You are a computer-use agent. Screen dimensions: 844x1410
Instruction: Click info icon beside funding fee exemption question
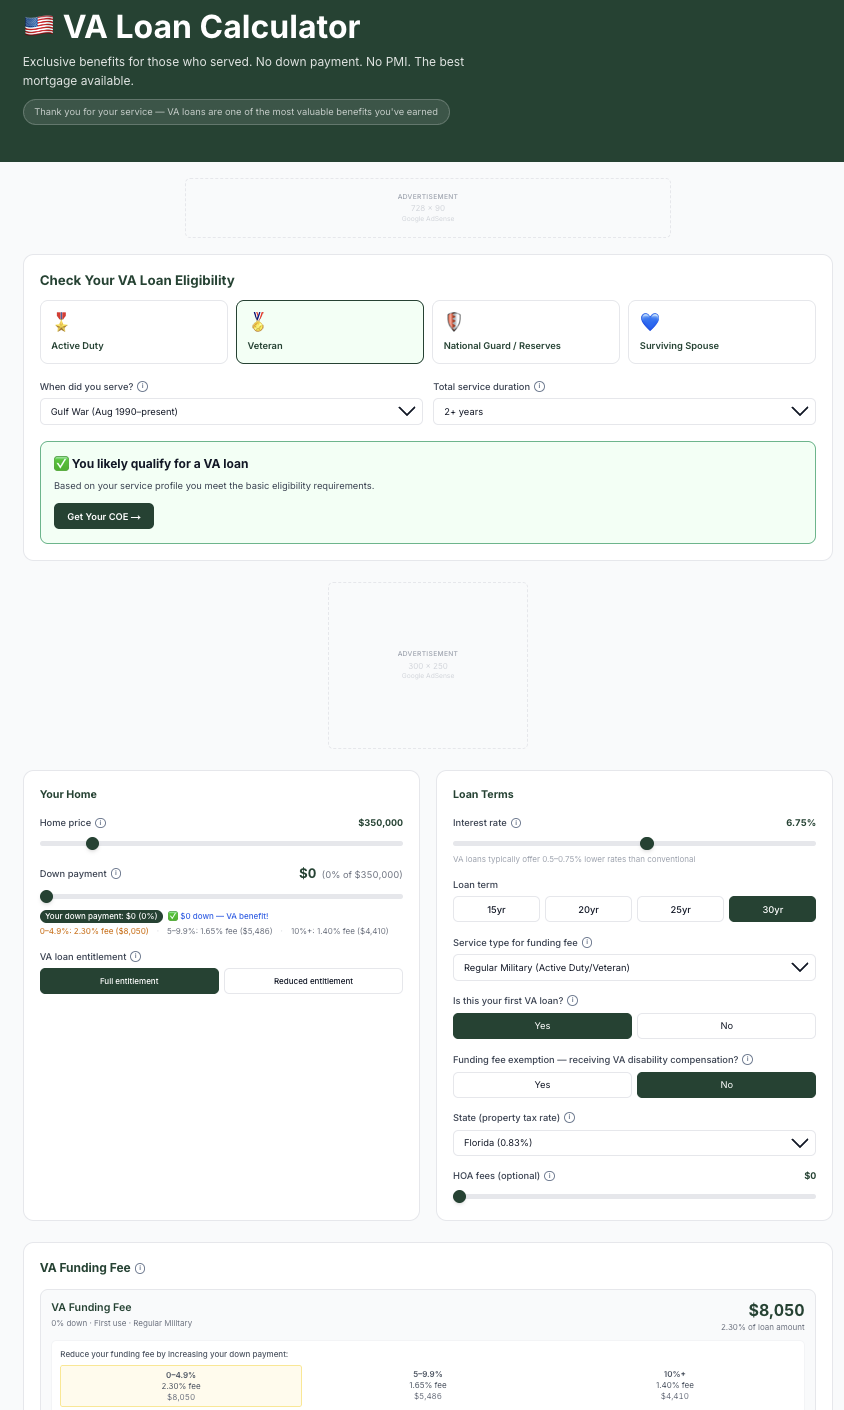pos(747,1059)
